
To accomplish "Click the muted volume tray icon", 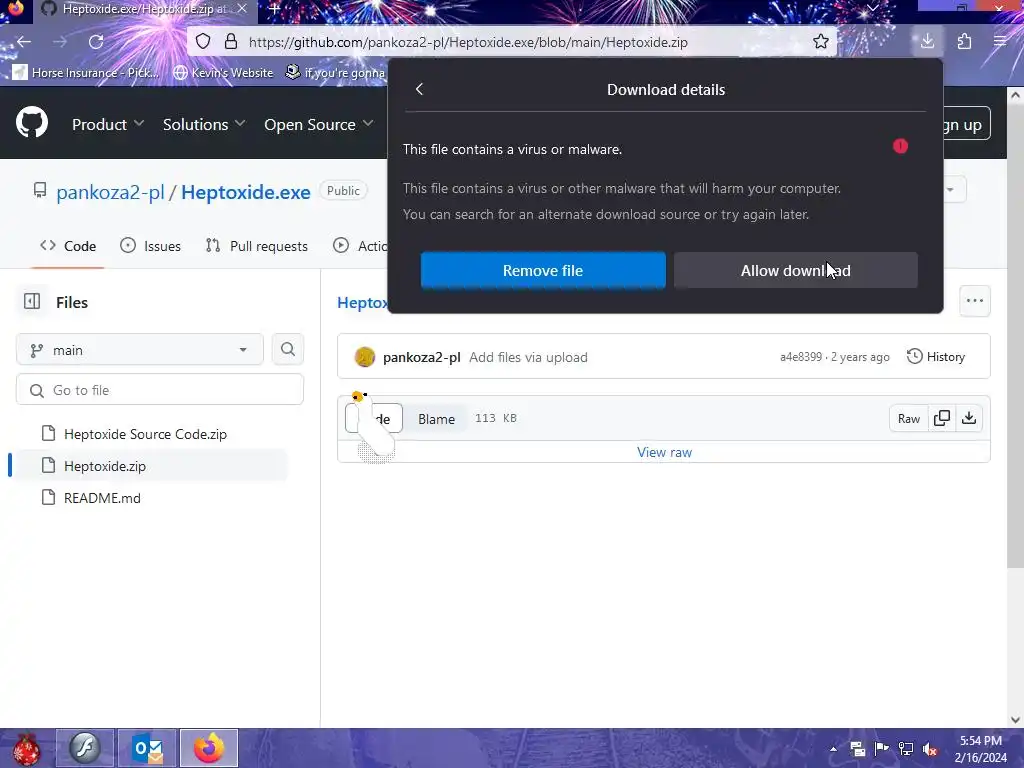I will tap(929, 749).
